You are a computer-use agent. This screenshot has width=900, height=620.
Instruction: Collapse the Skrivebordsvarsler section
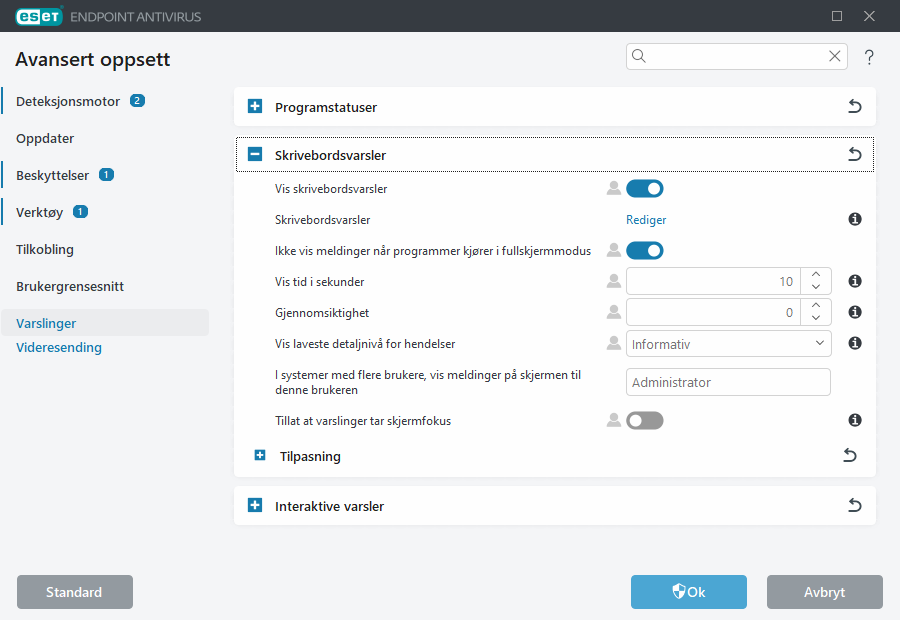point(255,154)
